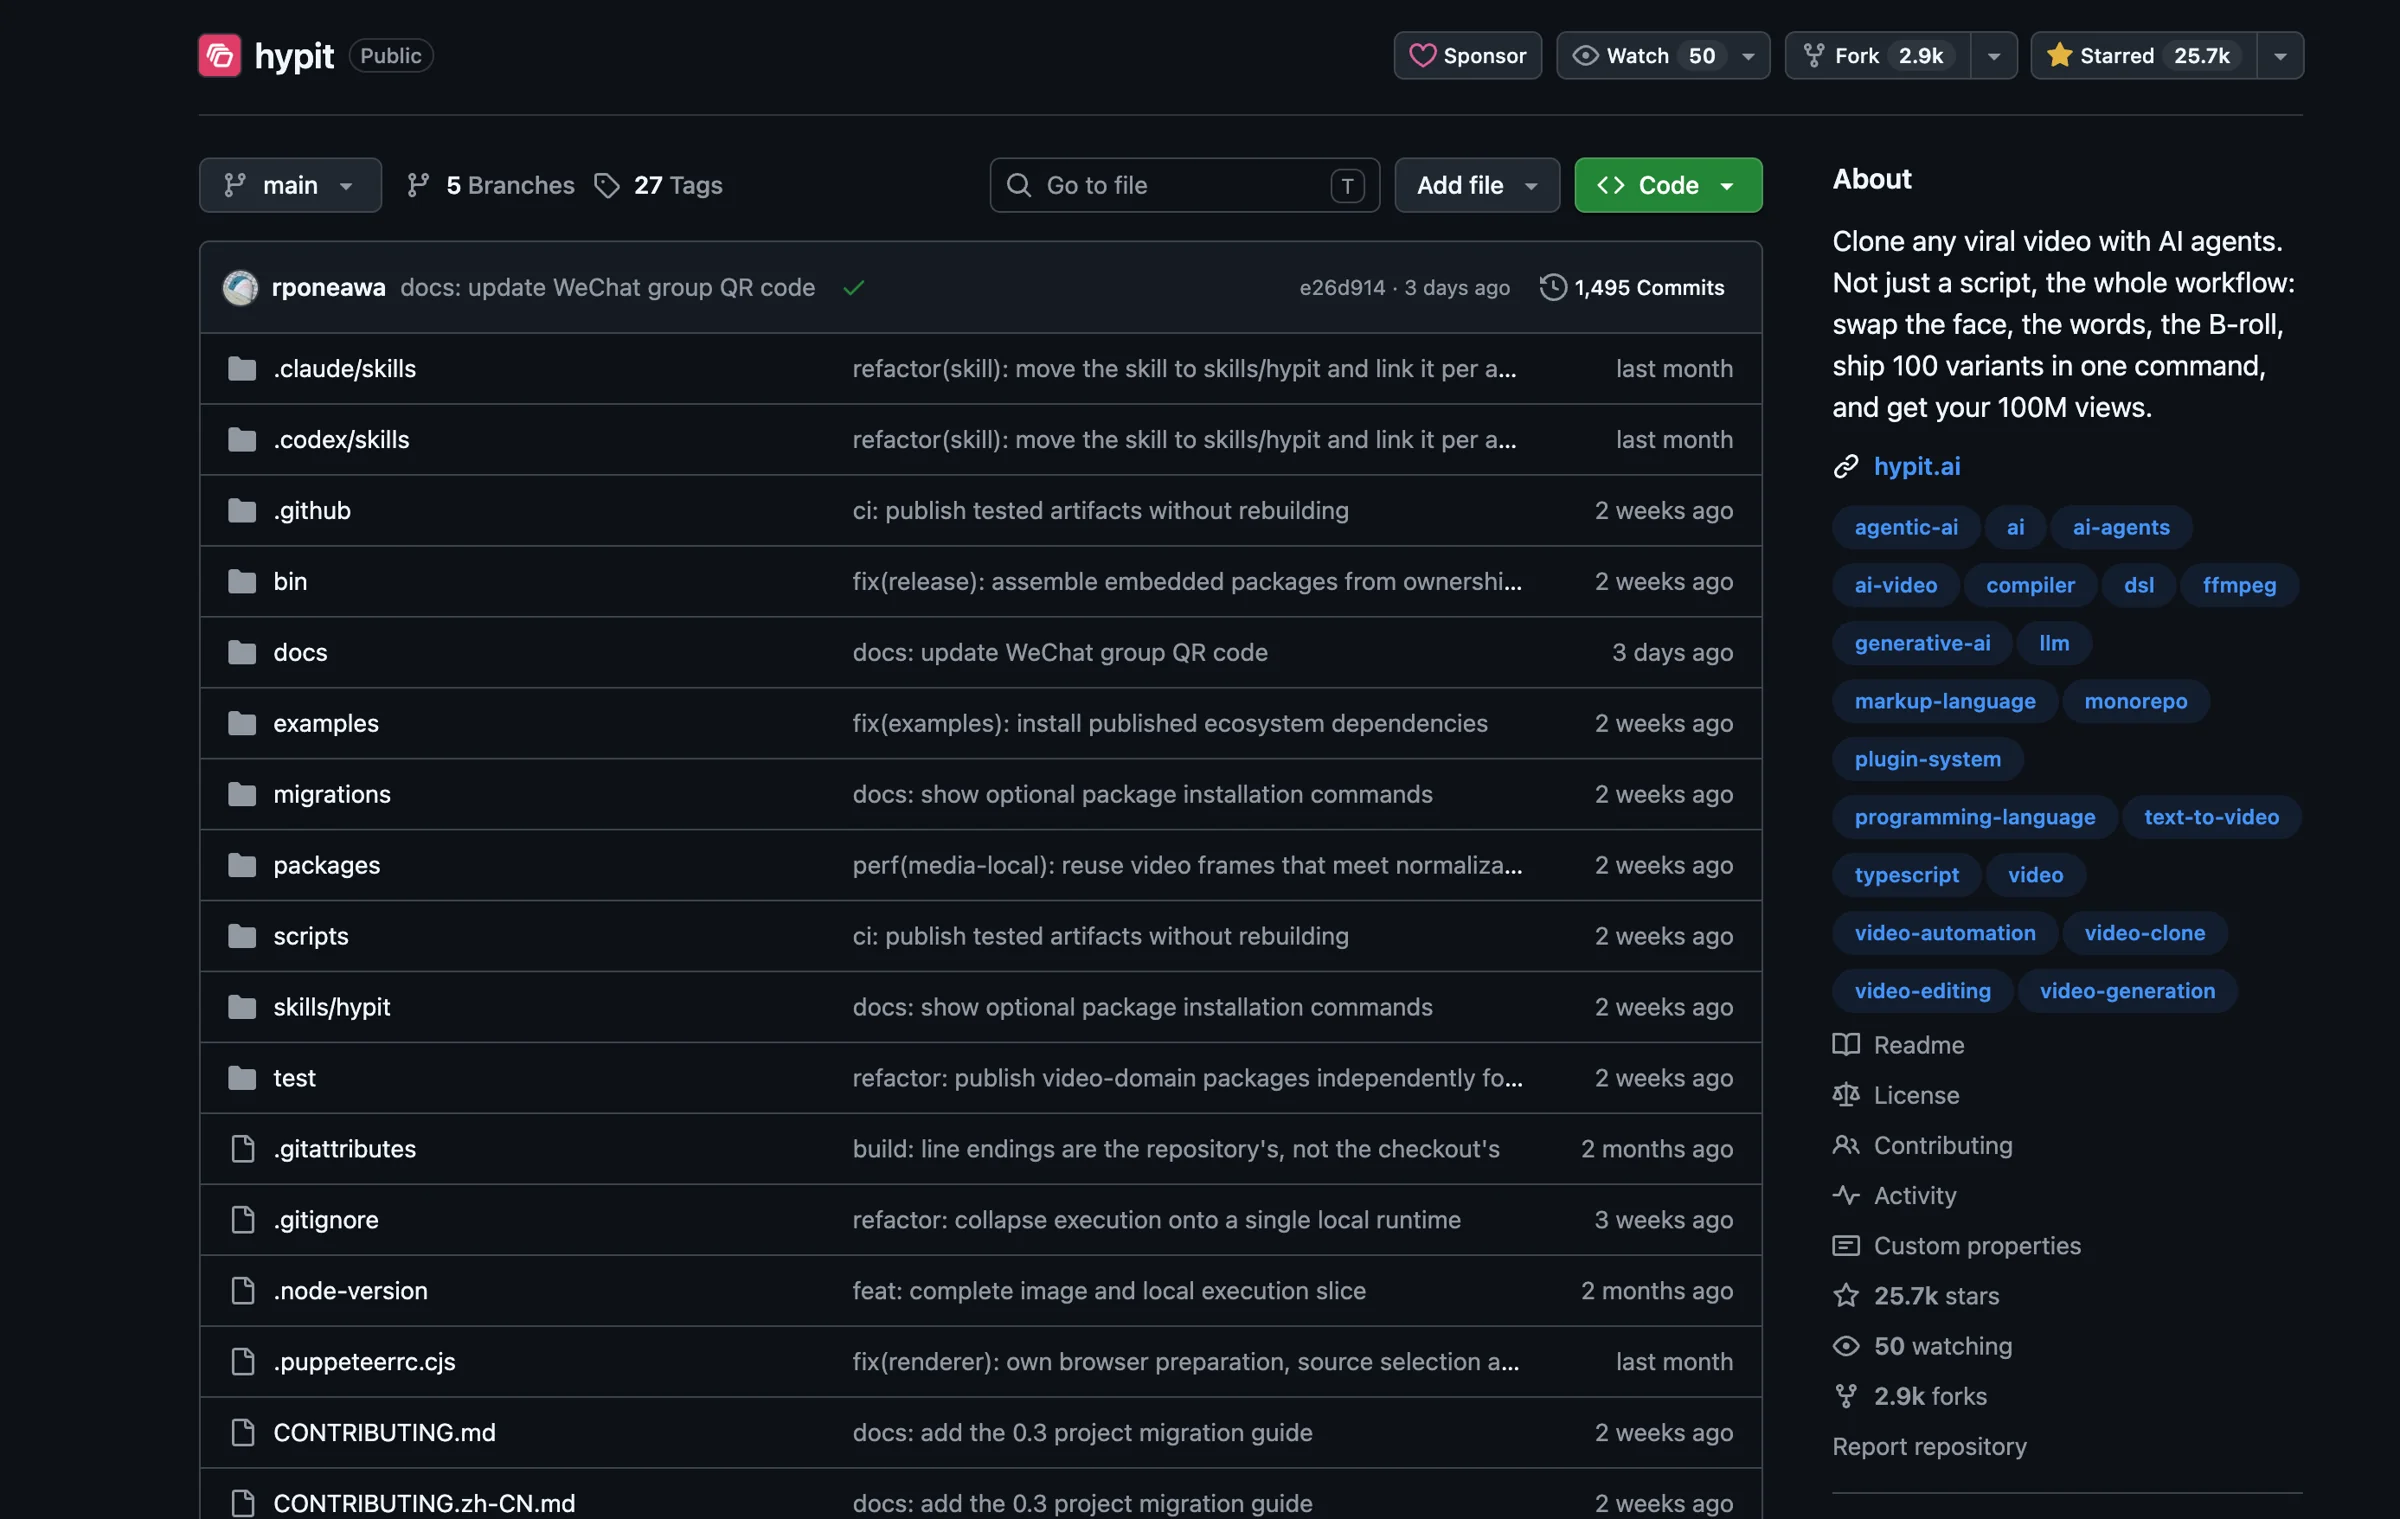Expand the Add file dropdown
The width and height of the screenshot is (2400, 1519).
click(1476, 185)
